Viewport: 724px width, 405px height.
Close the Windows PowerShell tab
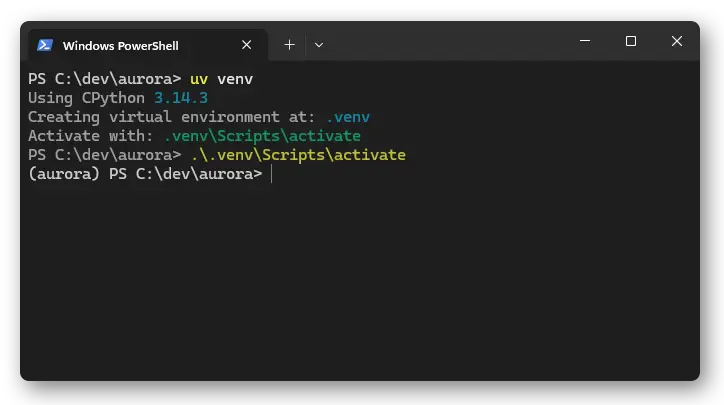click(x=247, y=45)
